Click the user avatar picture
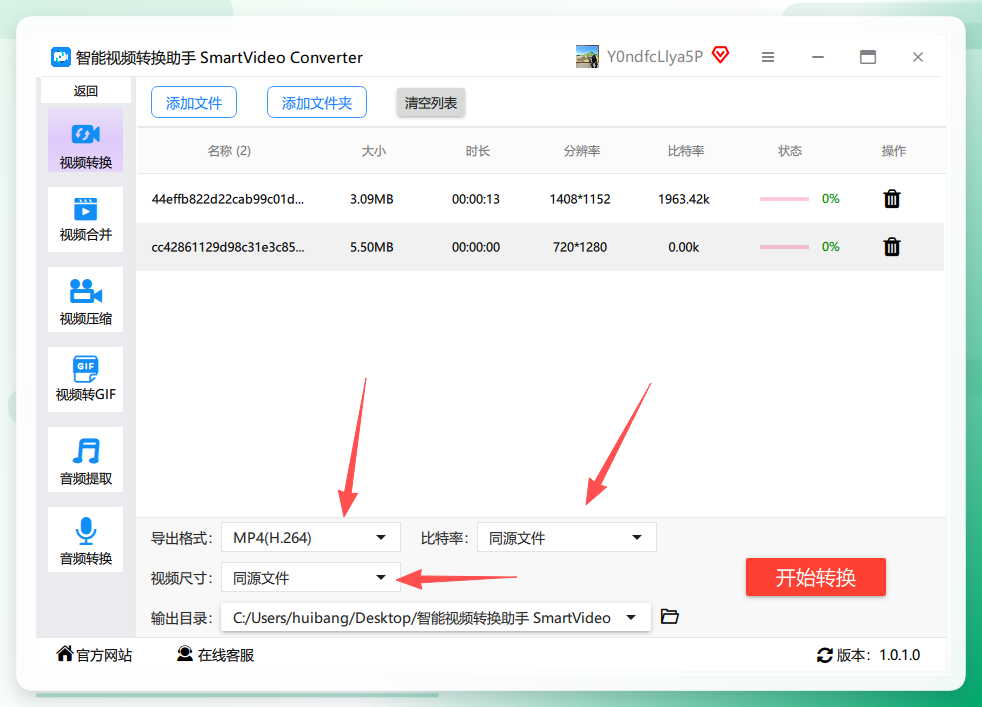Screen dimensions: 982x707 click(587, 56)
